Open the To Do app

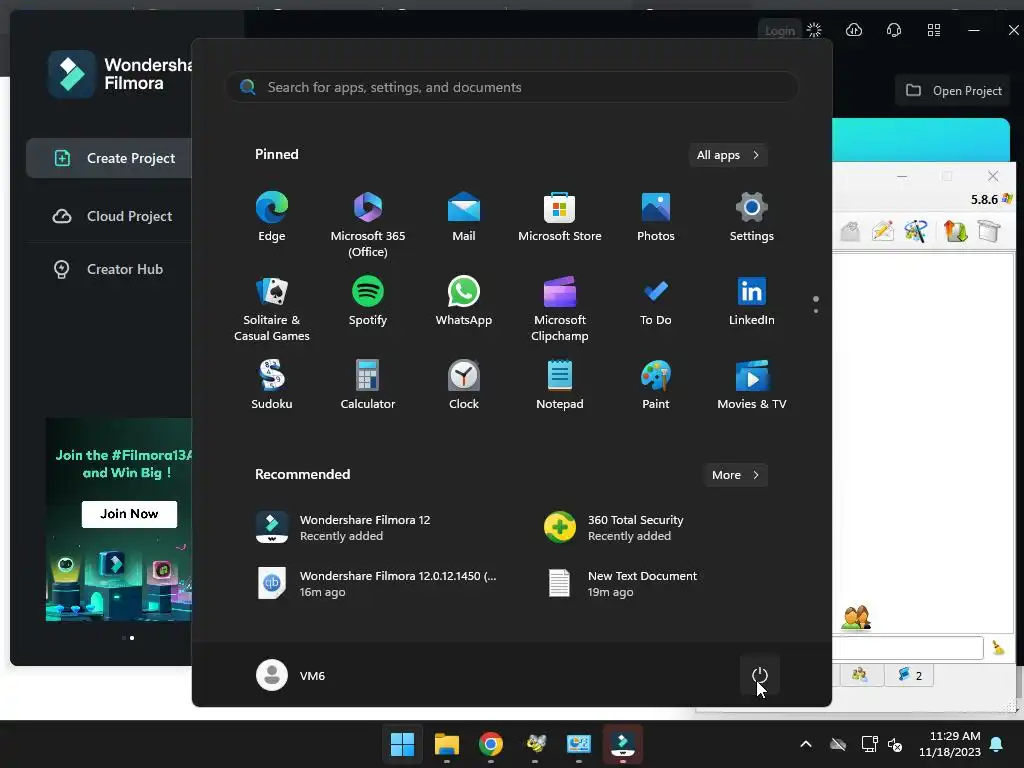click(656, 301)
